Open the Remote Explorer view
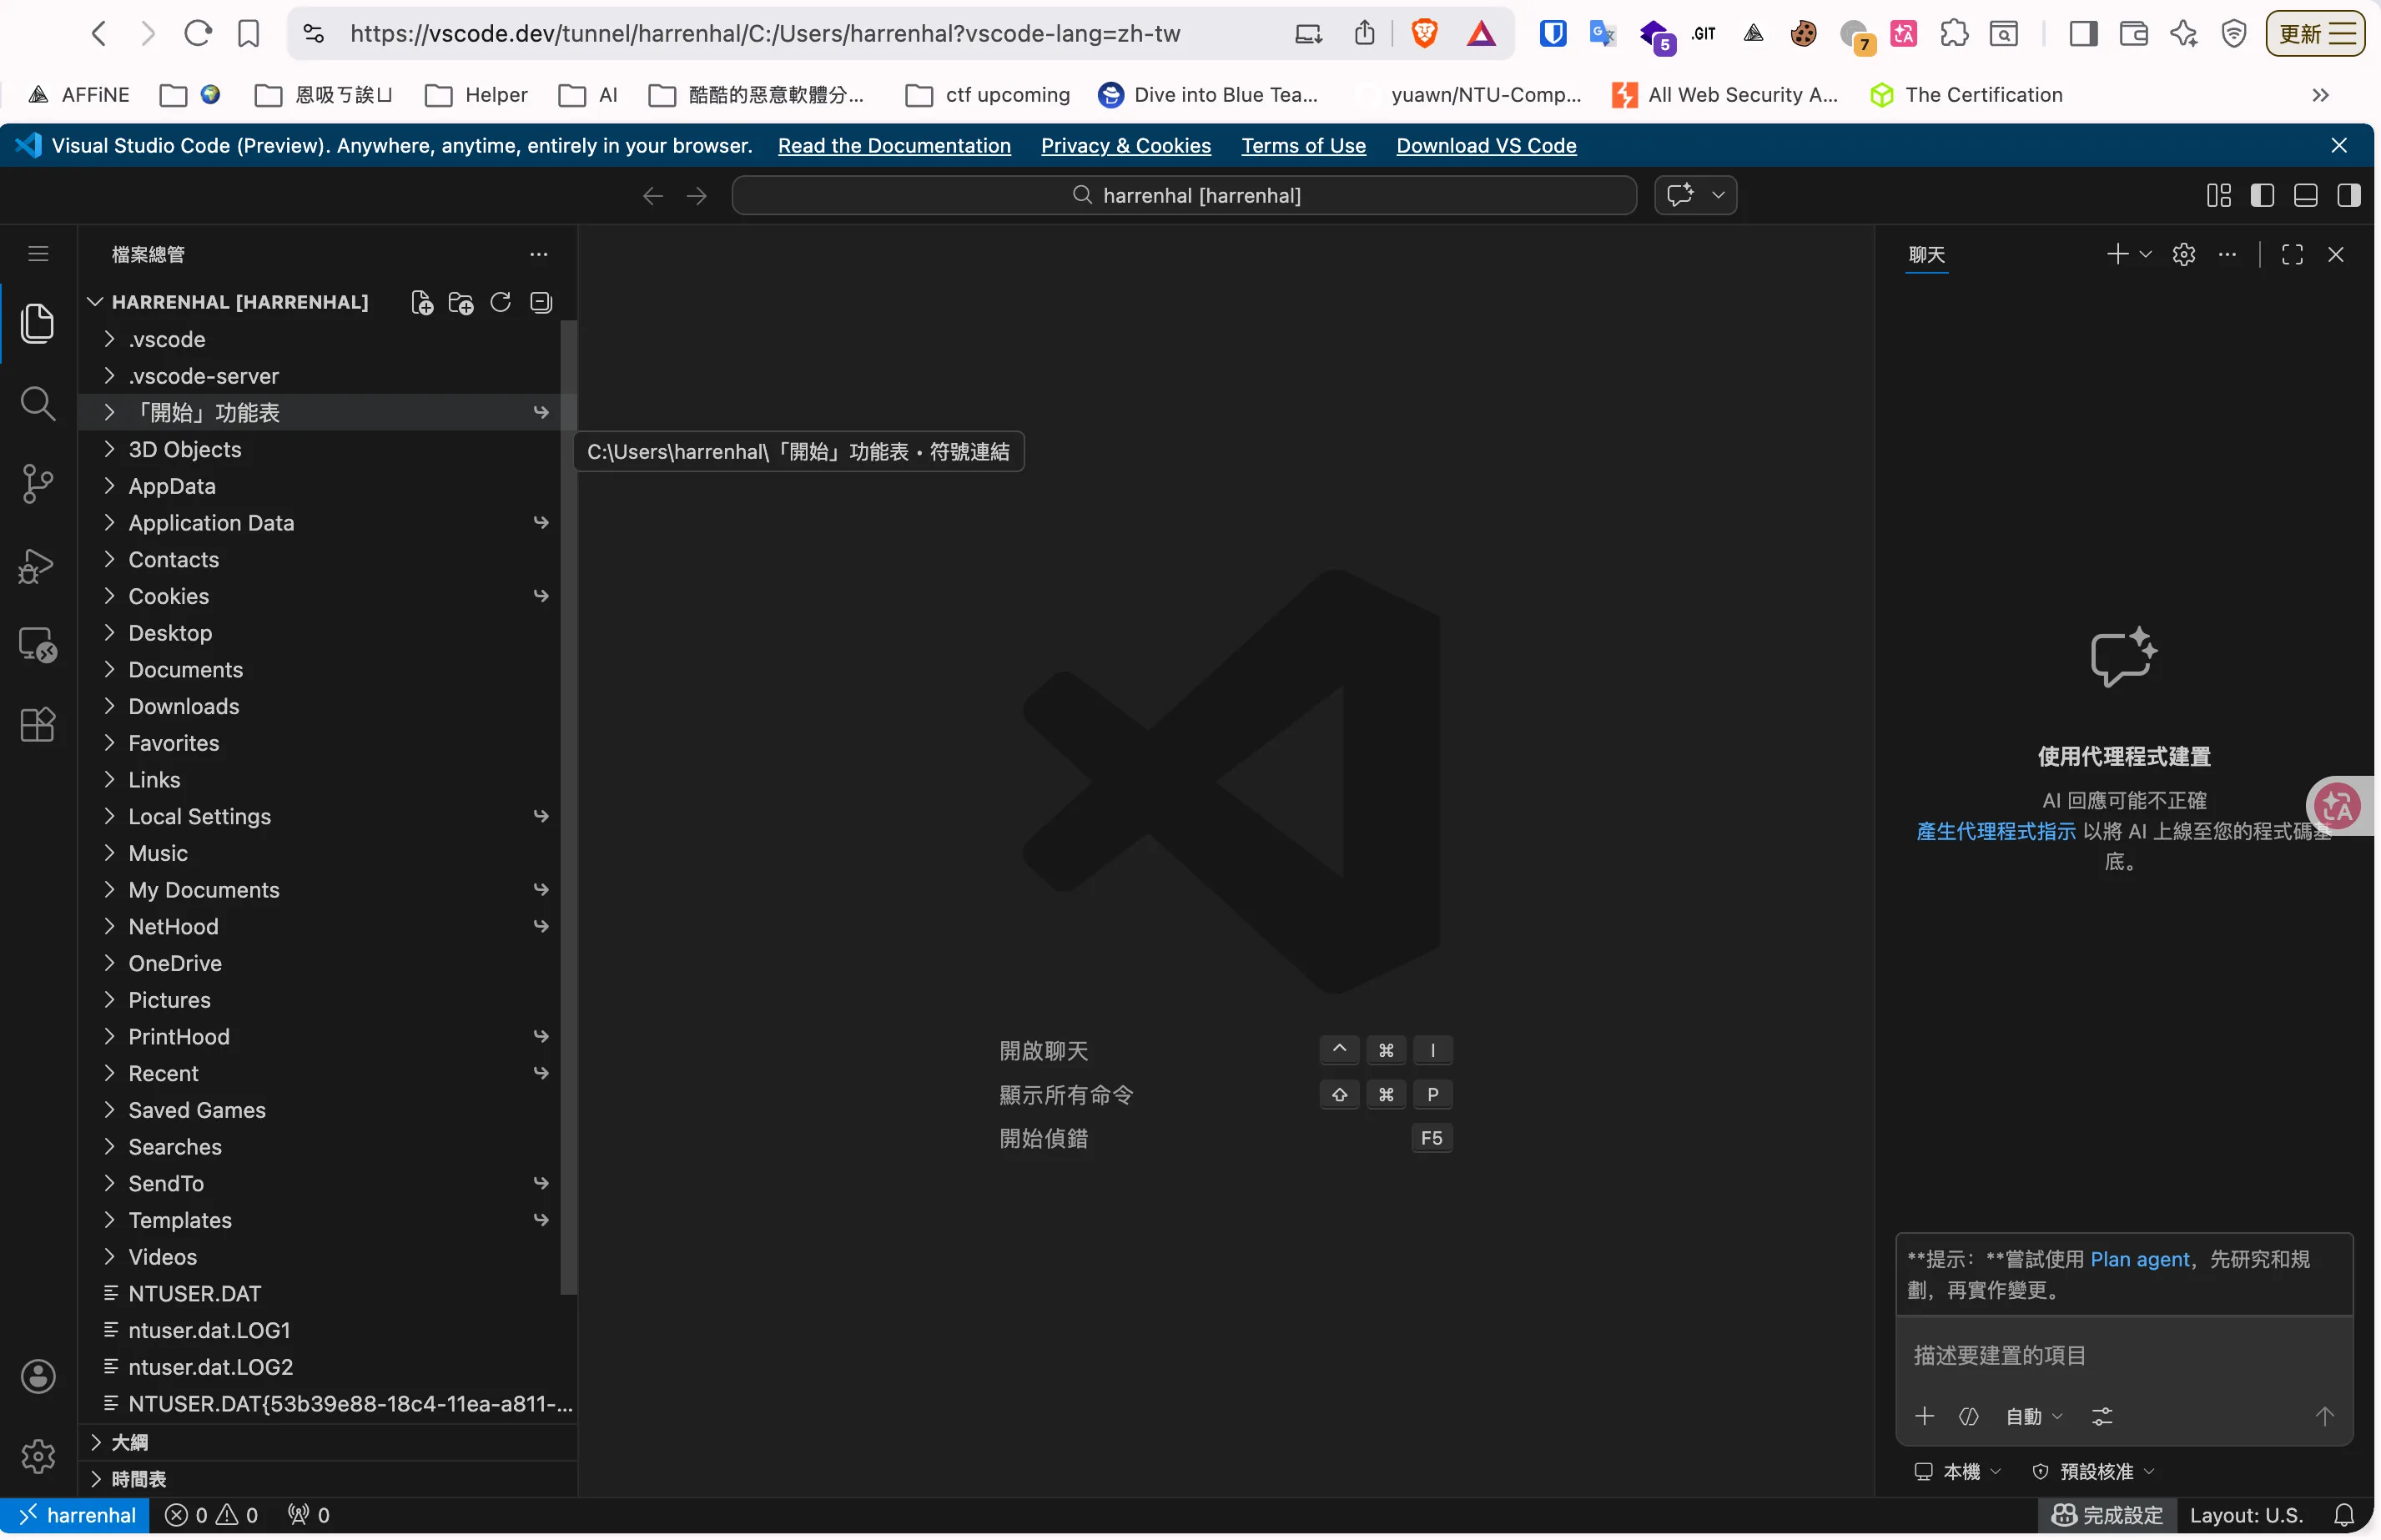2381x1540 pixels. point(38,645)
